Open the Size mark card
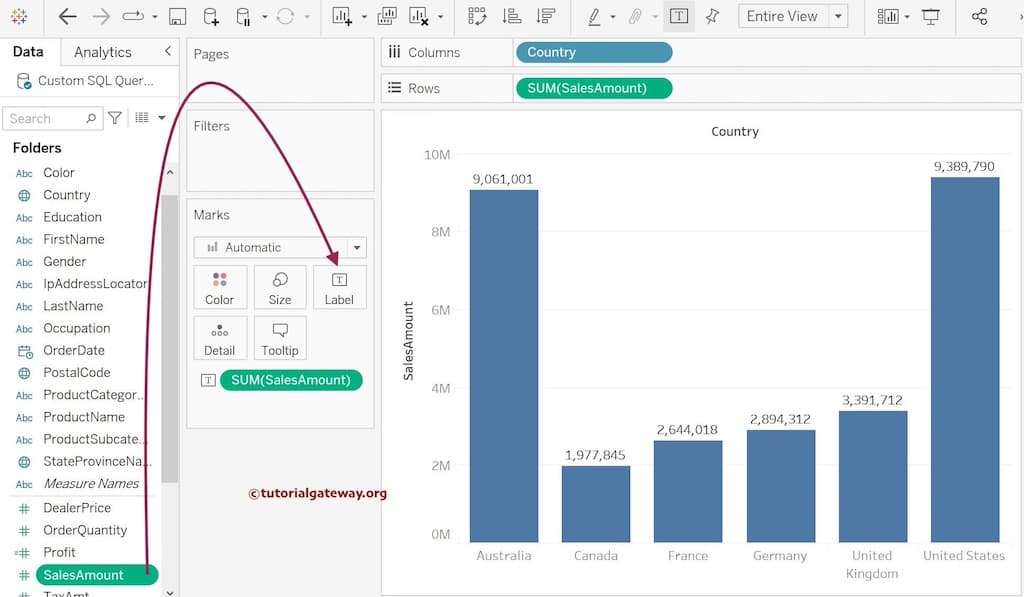The height and width of the screenshot is (597, 1024). pyautogui.click(x=280, y=287)
